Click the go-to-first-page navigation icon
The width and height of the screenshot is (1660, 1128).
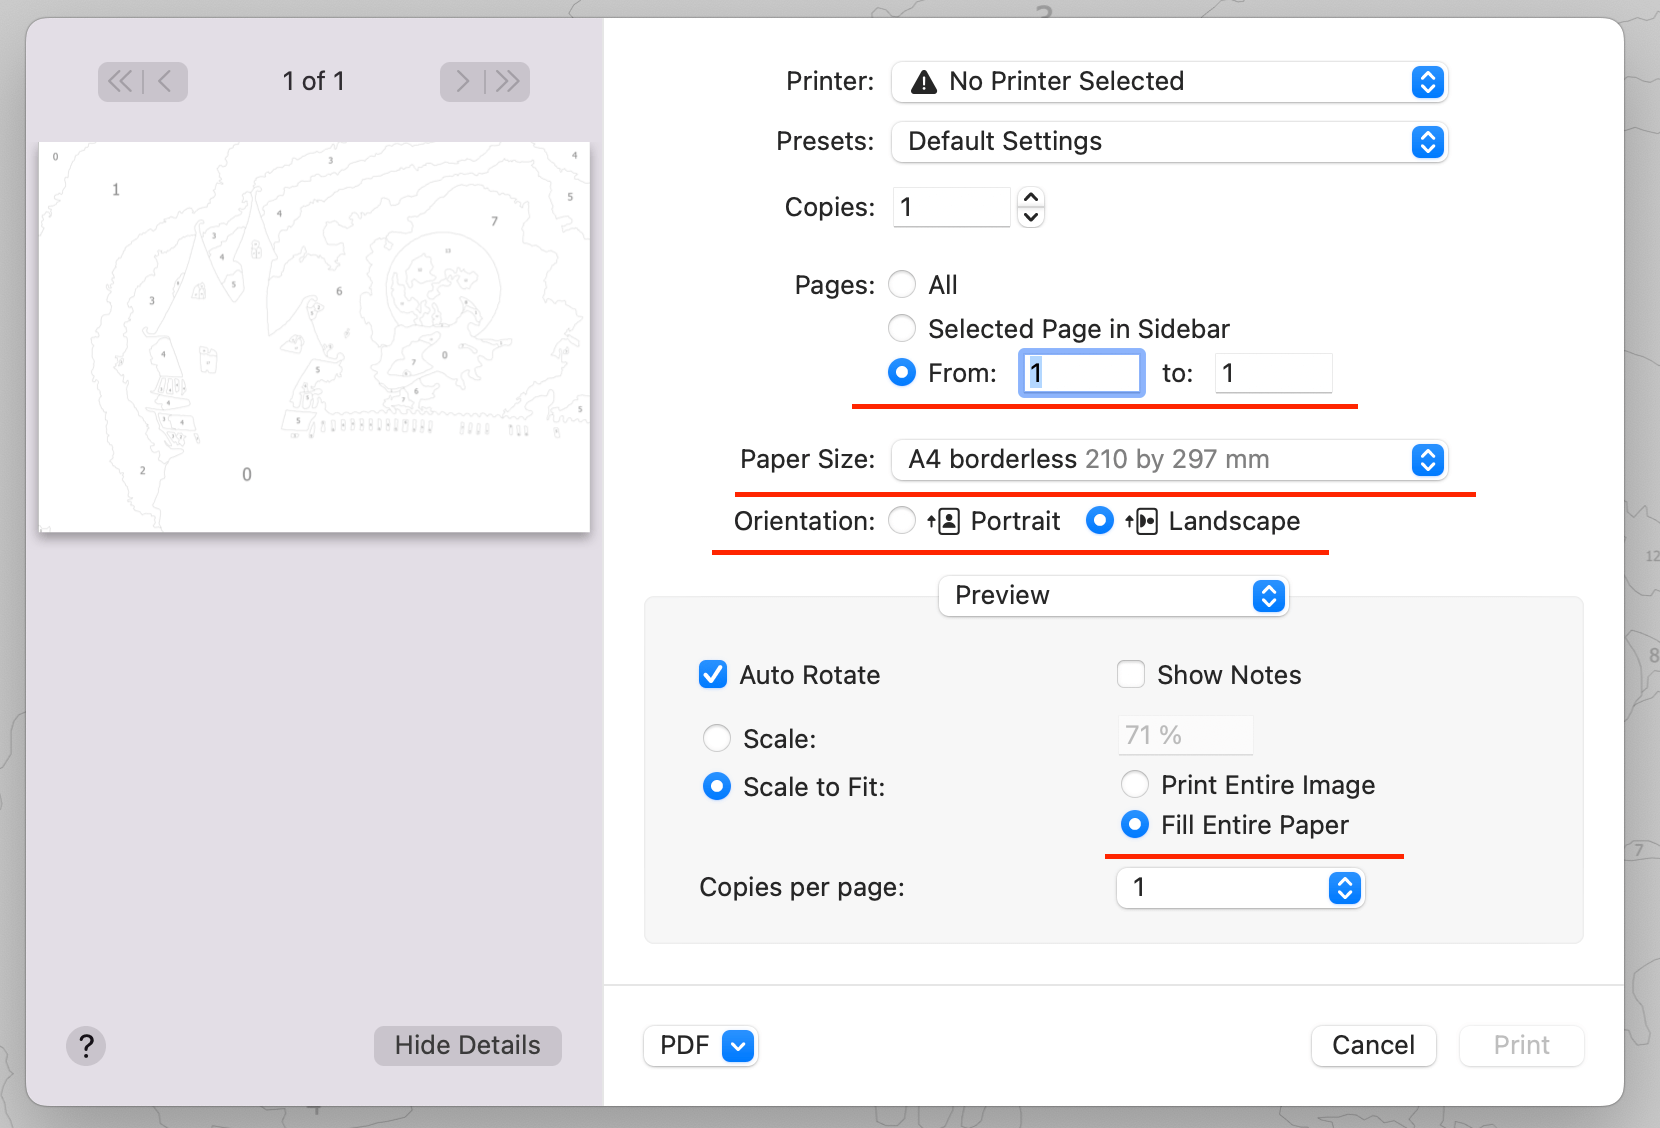coord(119,81)
